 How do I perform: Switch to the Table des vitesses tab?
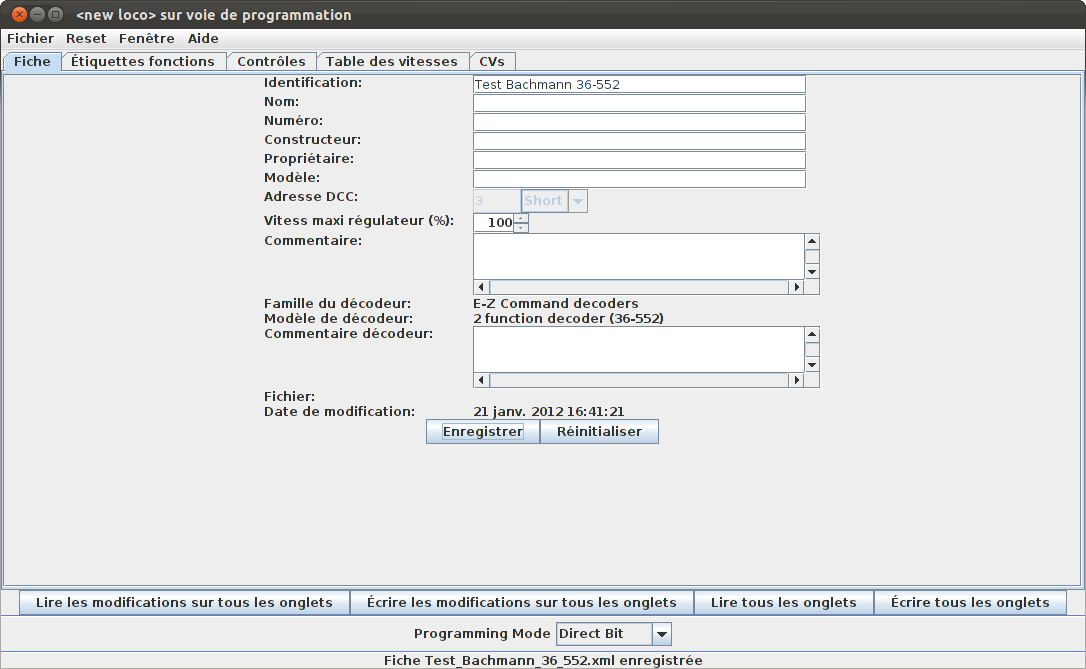(x=392, y=62)
